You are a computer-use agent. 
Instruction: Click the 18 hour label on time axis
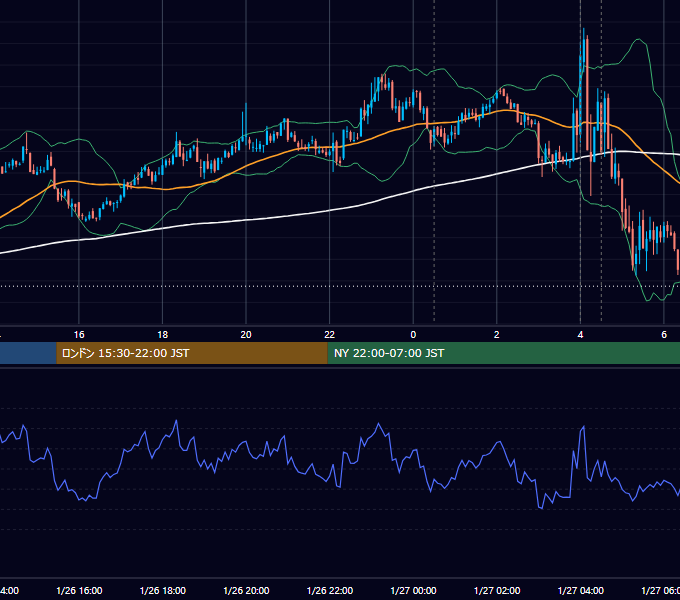pyautogui.click(x=163, y=335)
